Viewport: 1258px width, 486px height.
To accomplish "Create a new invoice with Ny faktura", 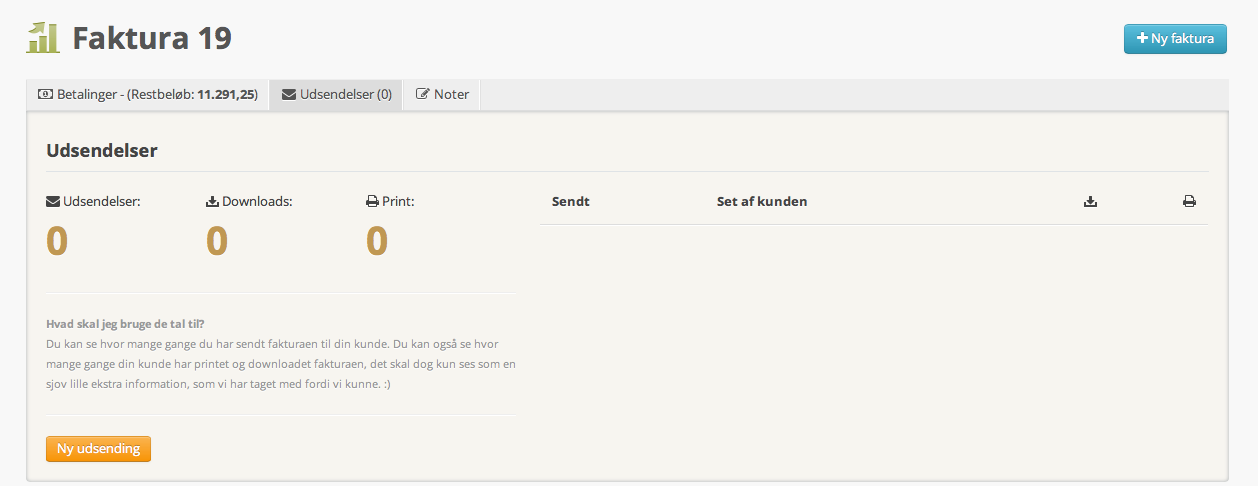I will coord(1175,39).
